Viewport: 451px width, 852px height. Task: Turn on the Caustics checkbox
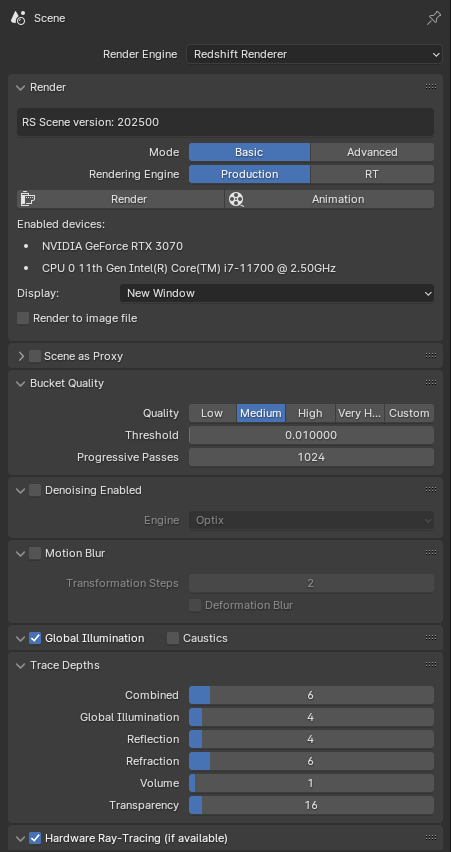pyautogui.click(x=173, y=638)
